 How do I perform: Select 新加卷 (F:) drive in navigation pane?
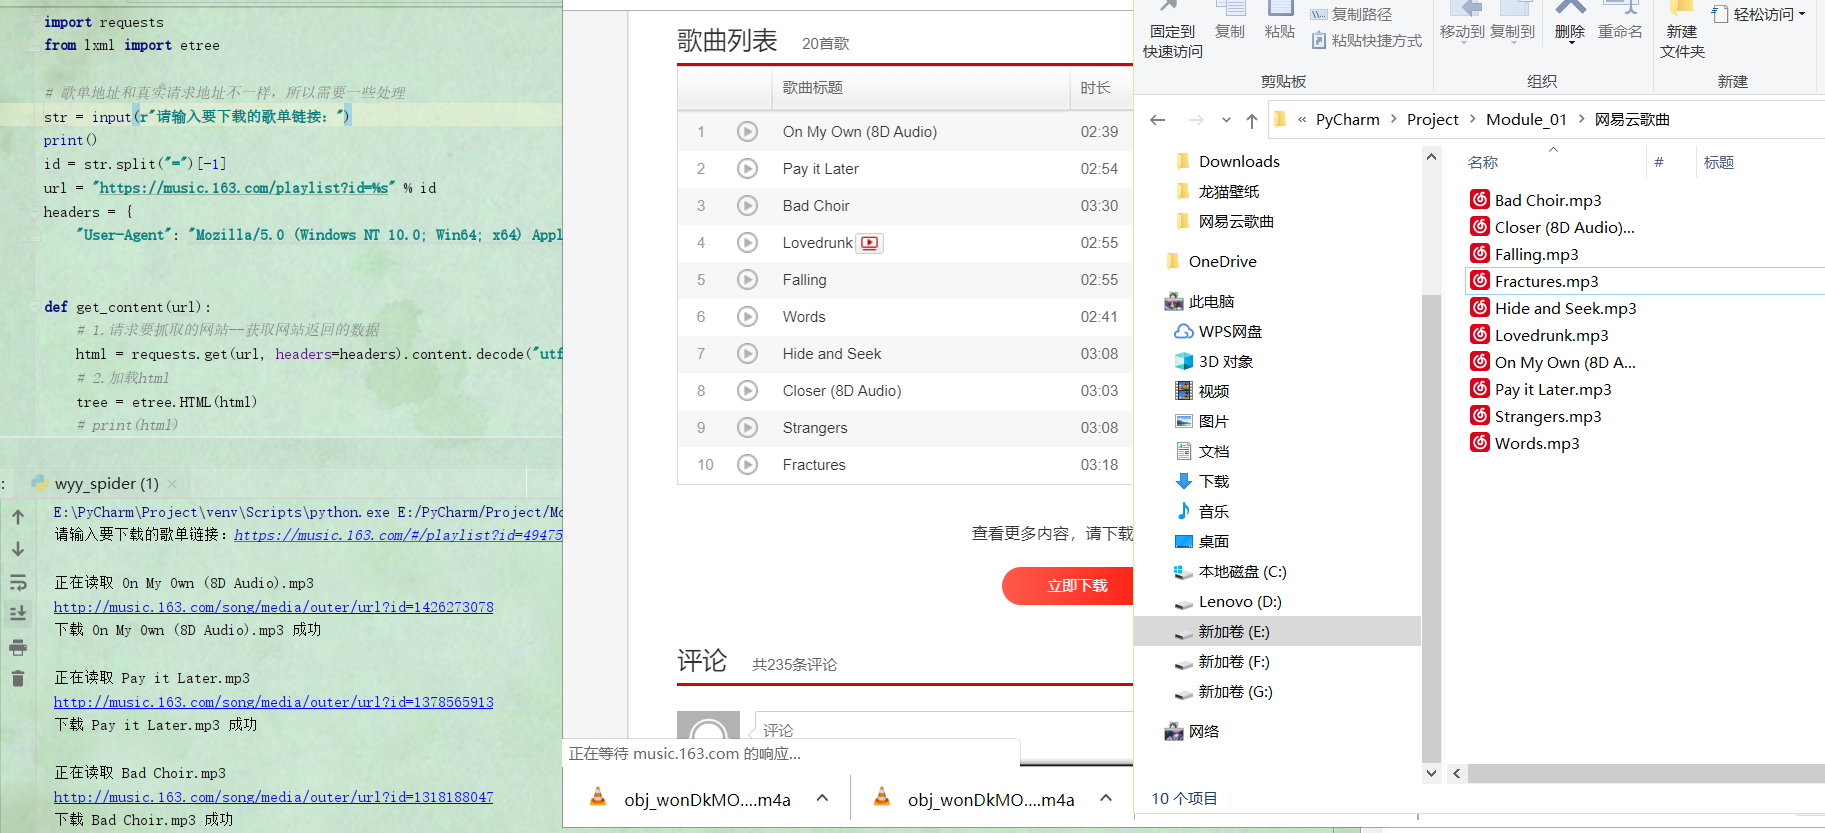[1233, 662]
